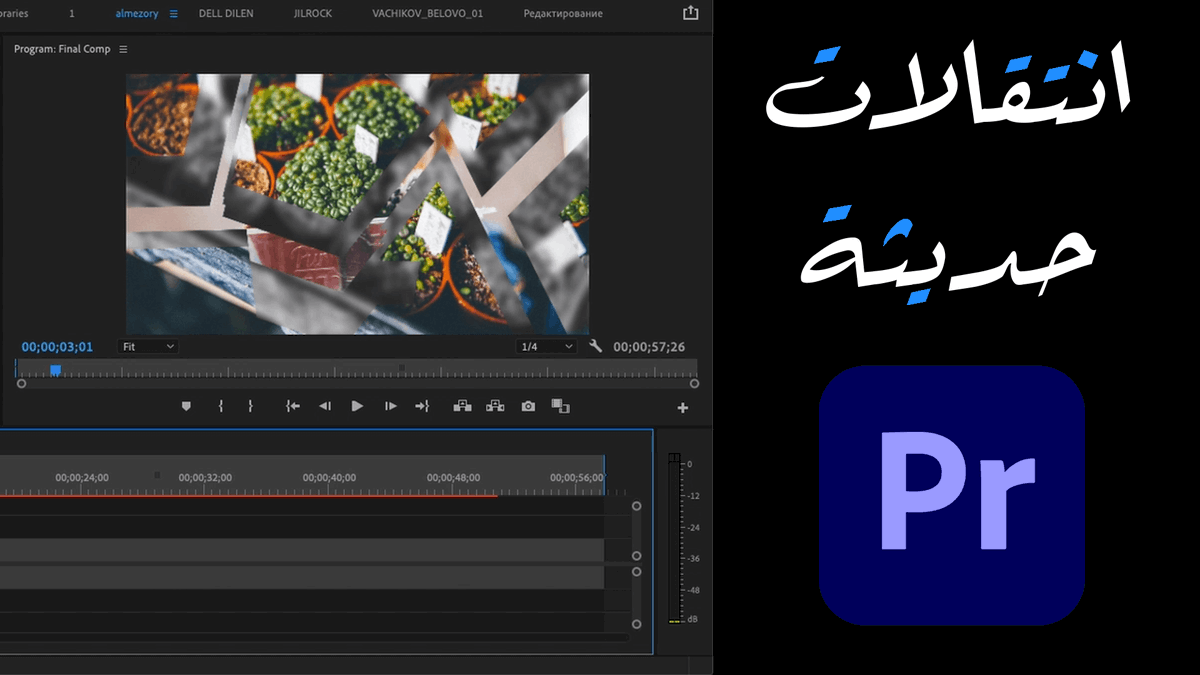Select the workspace tab labeled 1
1200x675 pixels.
tap(72, 14)
